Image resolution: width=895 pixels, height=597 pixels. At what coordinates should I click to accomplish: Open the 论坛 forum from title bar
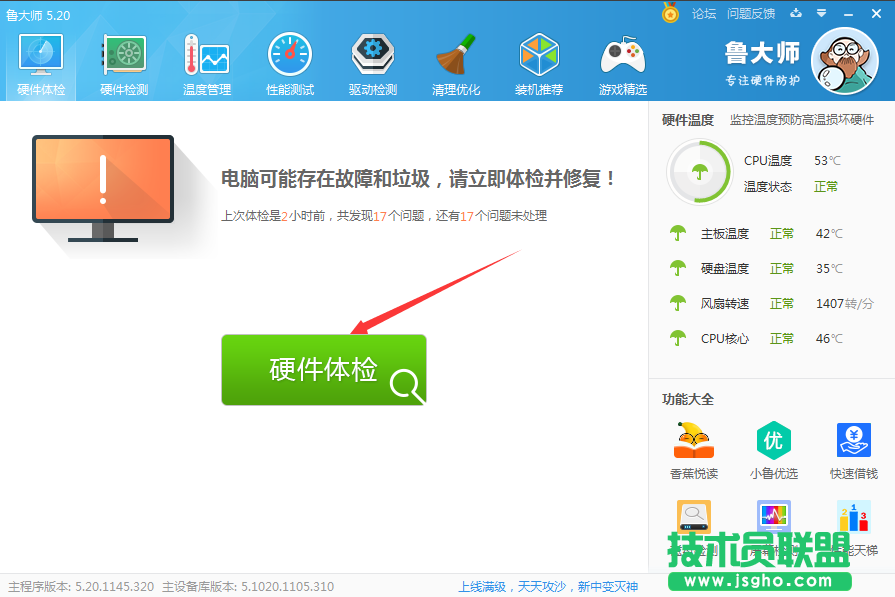coord(705,13)
